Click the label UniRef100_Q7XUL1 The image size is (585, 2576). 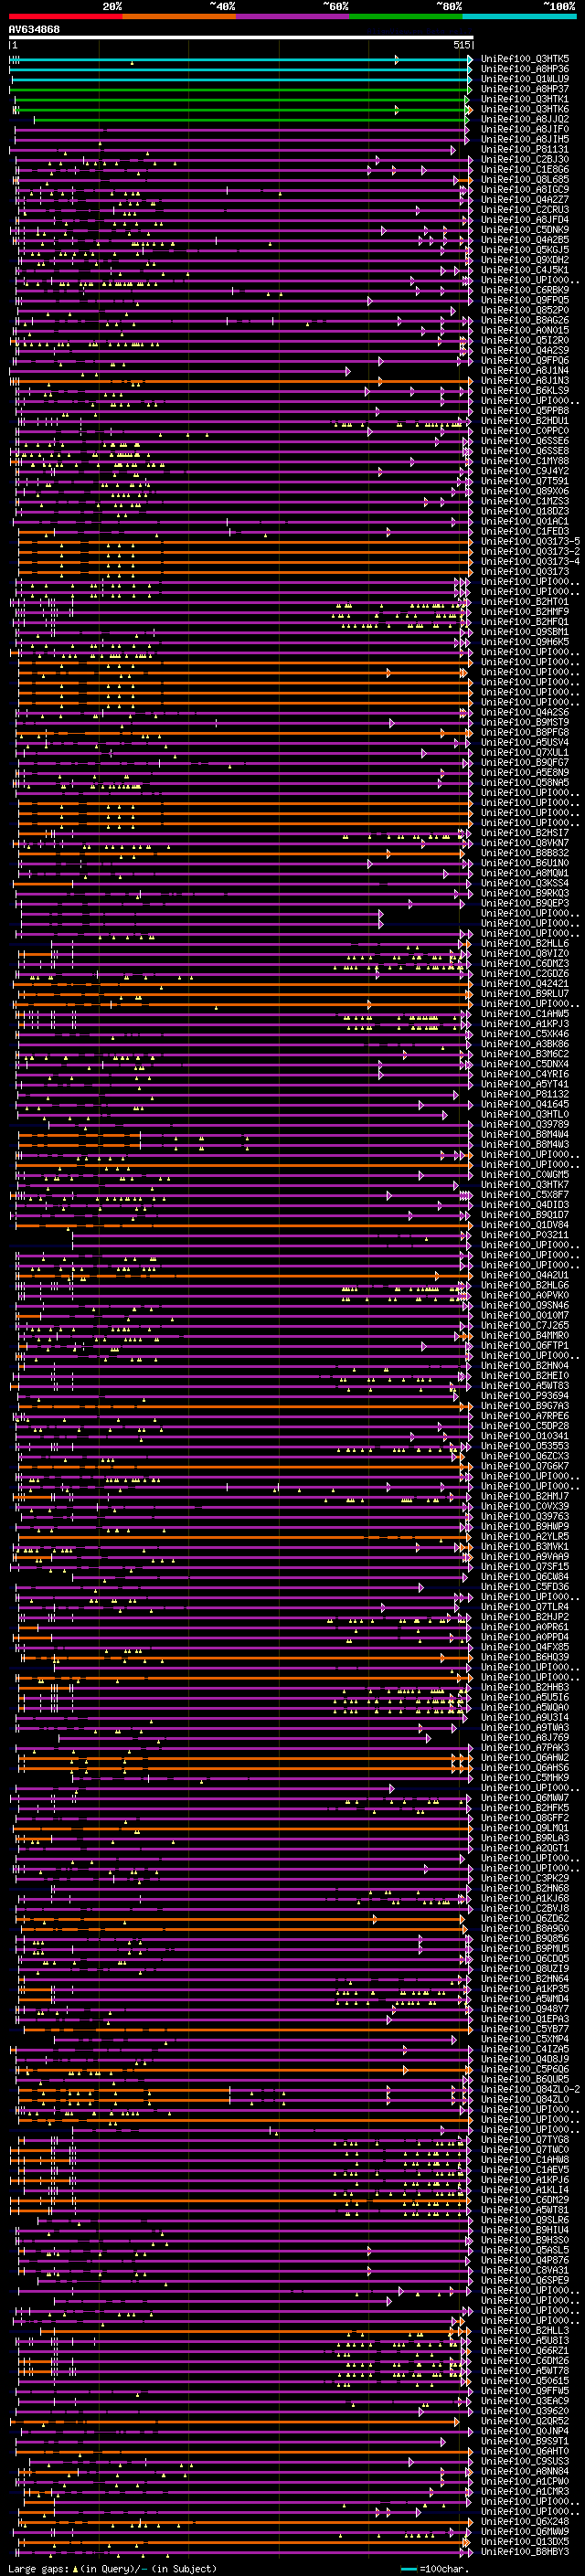[x=525, y=753]
